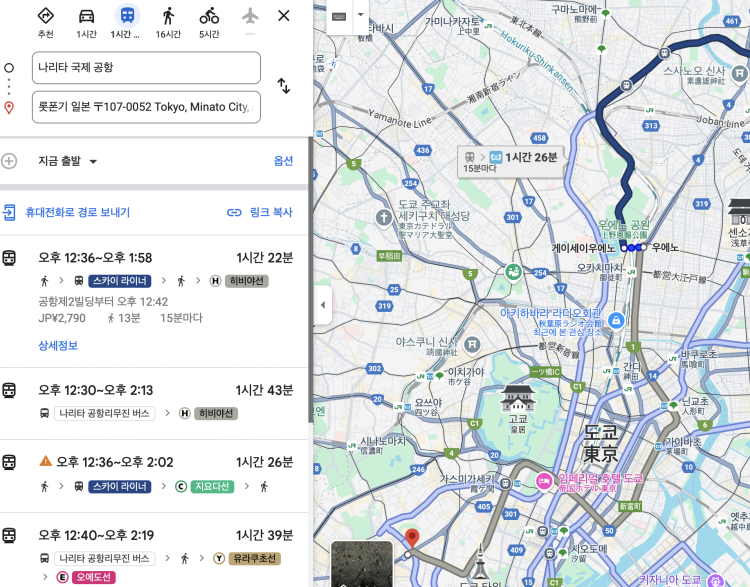
Task: Copy the route with 링크 복사
Action: tap(260, 212)
